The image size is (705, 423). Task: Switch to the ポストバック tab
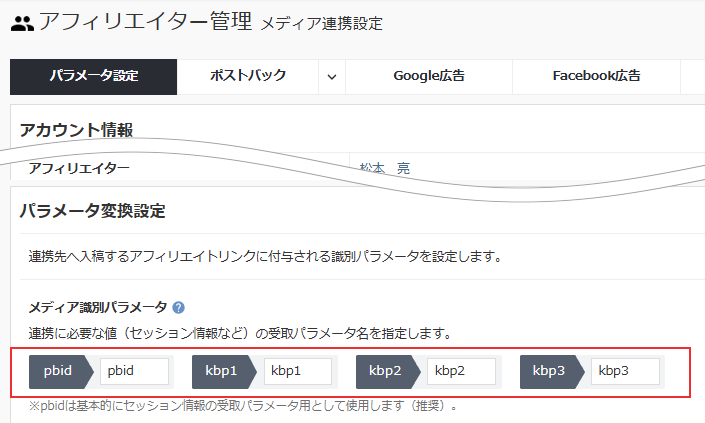point(248,76)
